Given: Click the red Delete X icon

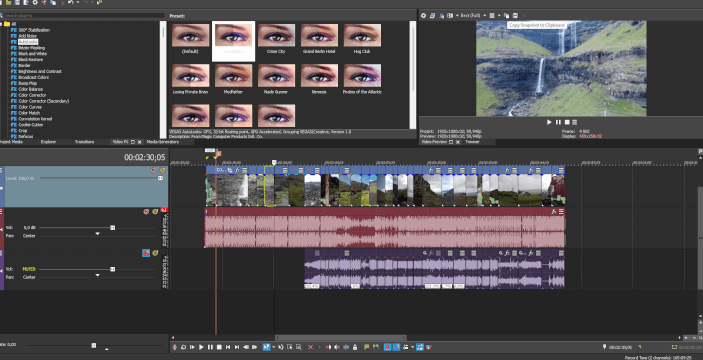Looking at the screenshot, I should point(310,347).
